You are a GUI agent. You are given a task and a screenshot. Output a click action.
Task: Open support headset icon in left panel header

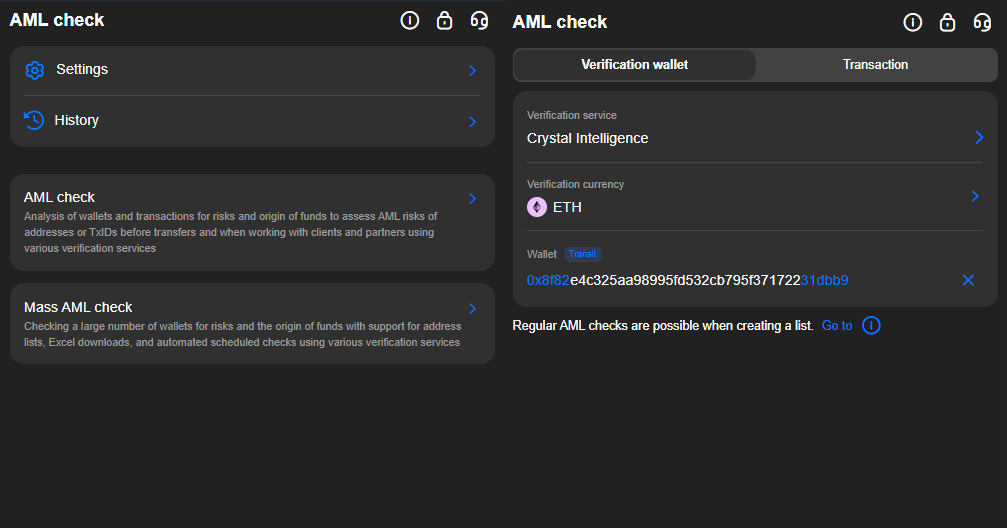[x=479, y=21]
